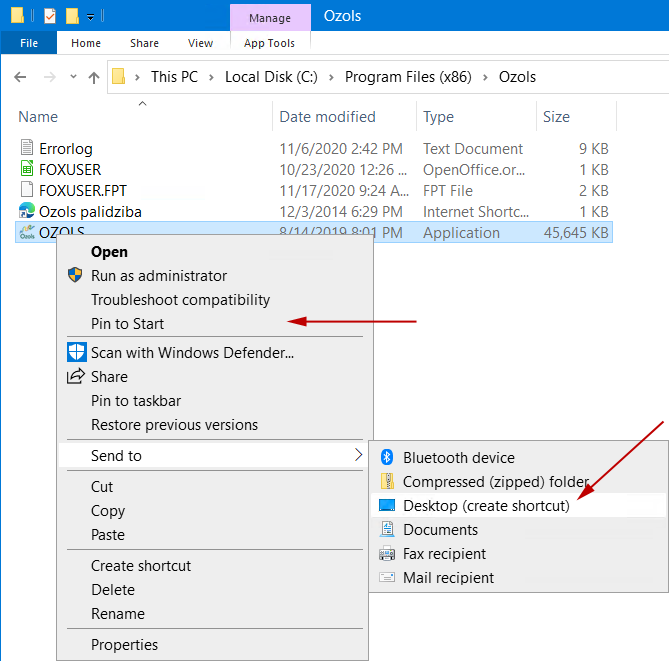Click the Windows Defender shield icon
This screenshot has height=661, width=669.
(77, 352)
